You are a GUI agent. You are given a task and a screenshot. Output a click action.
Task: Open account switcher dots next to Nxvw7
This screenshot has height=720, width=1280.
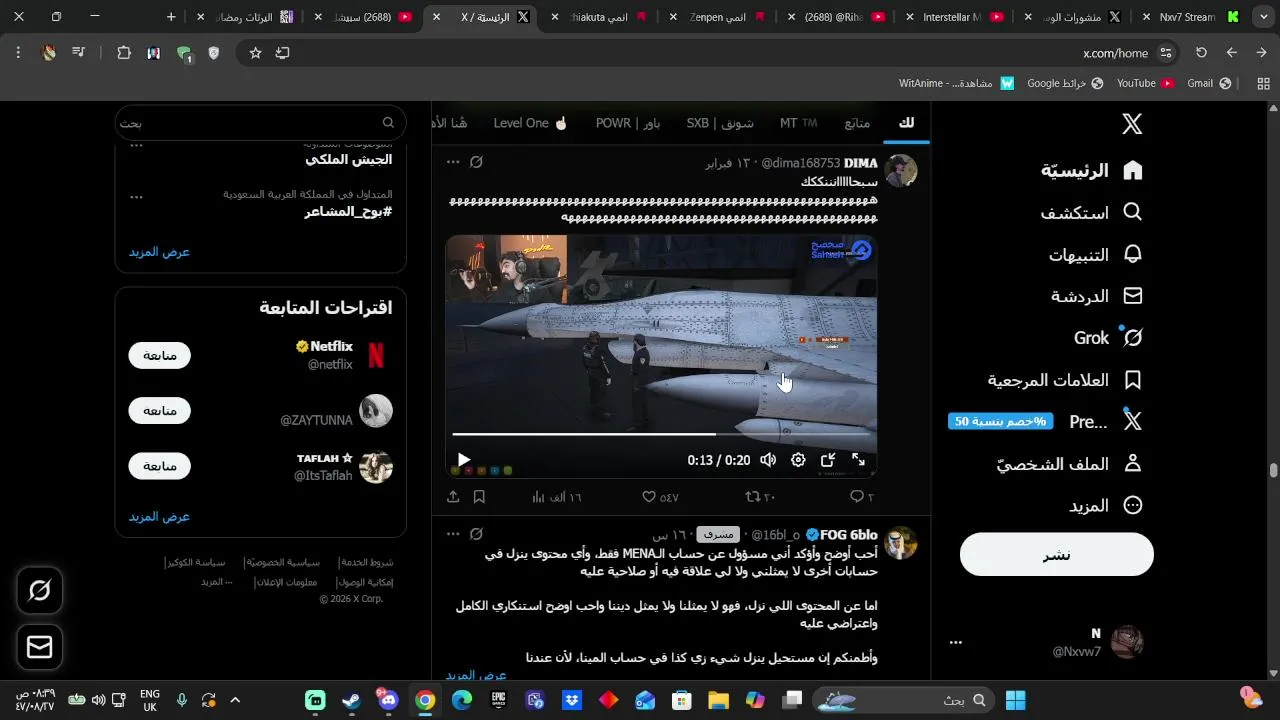tap(955, 643)
